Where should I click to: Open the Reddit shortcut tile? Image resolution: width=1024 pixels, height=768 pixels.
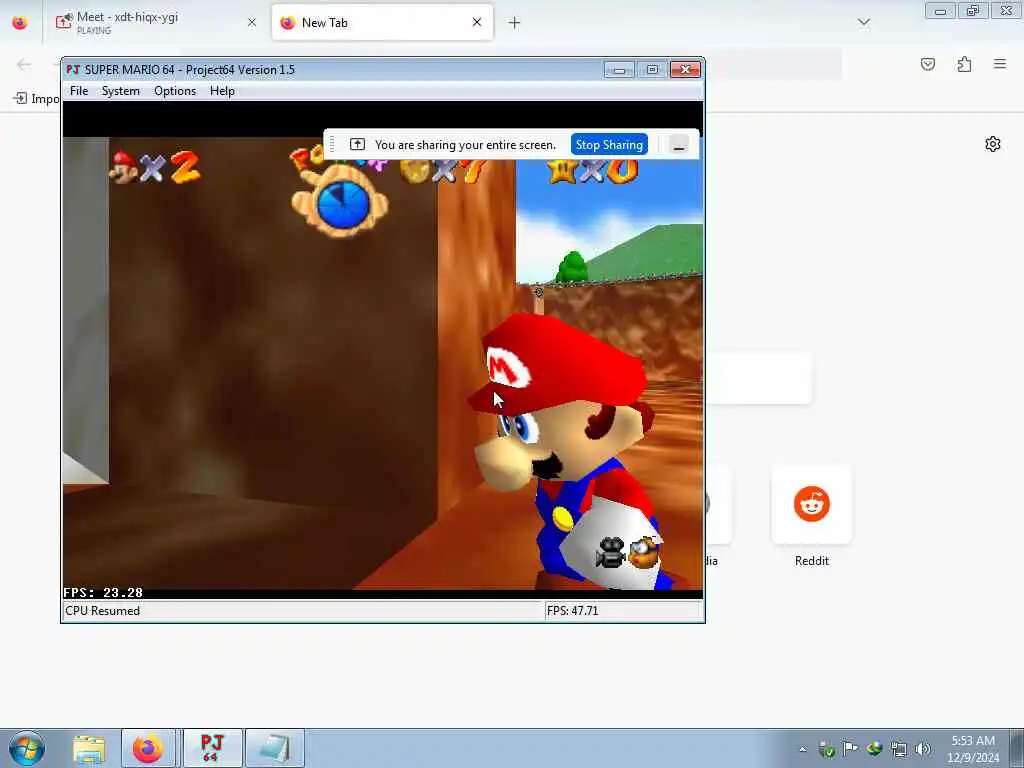(812, 504)
